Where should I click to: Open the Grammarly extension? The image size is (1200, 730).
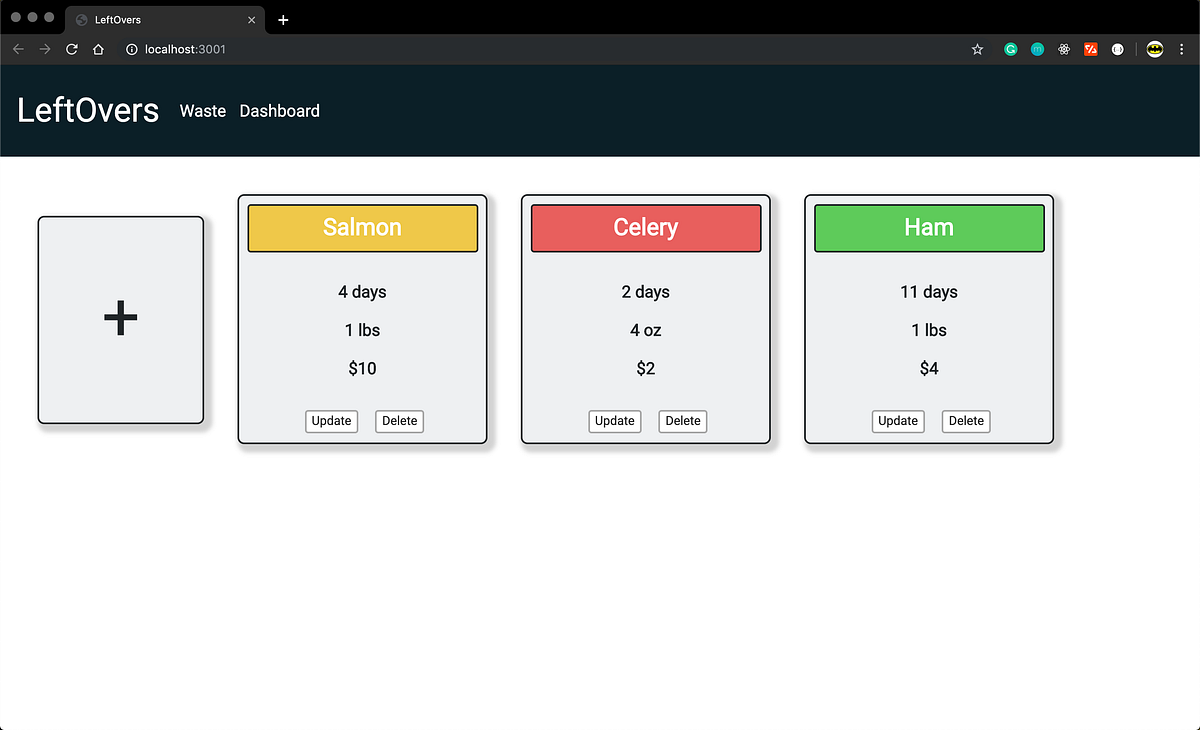[1010, 48]
